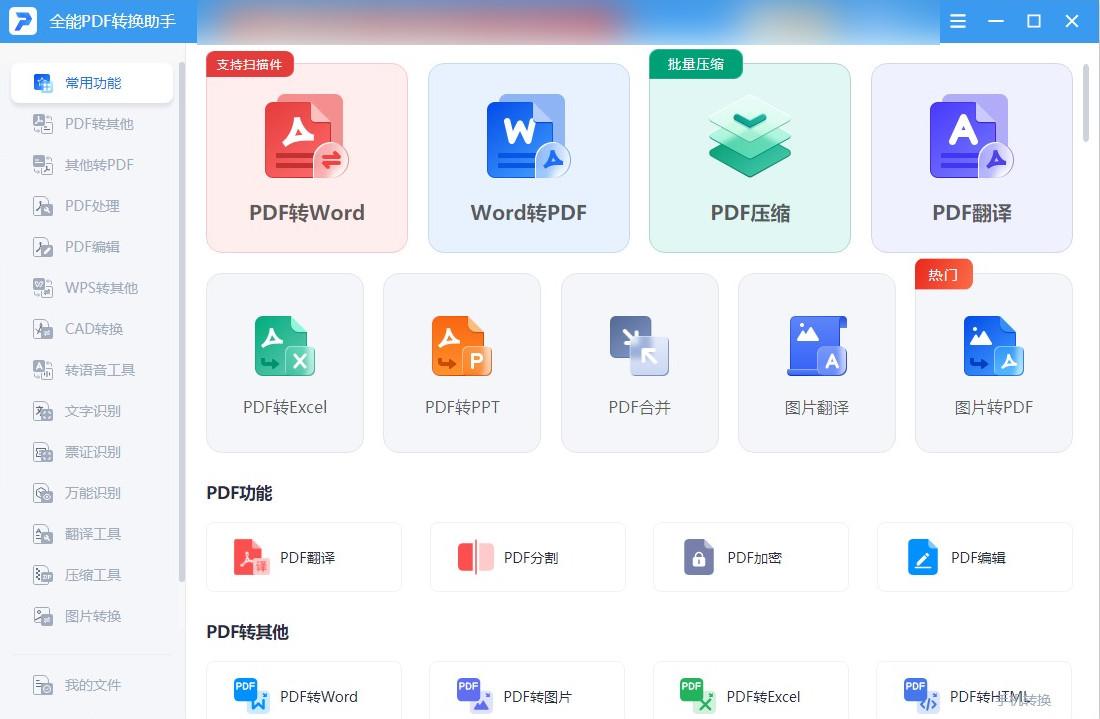
Task: Open the app hamburger menu
Action: point(957,21)
